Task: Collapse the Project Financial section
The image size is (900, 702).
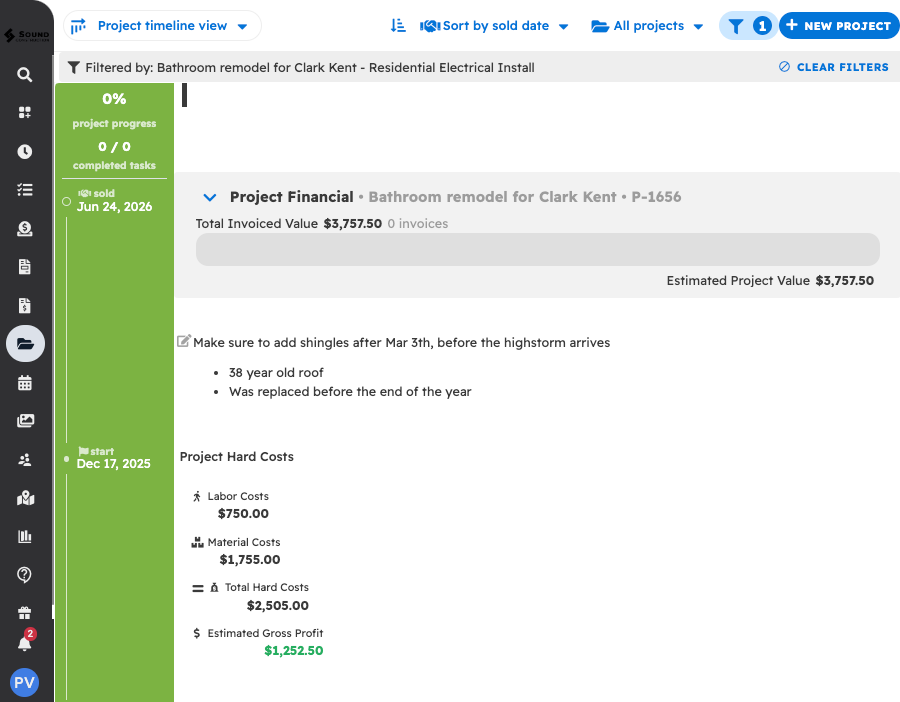Action: pyautogui.click(x=209, y=198)
